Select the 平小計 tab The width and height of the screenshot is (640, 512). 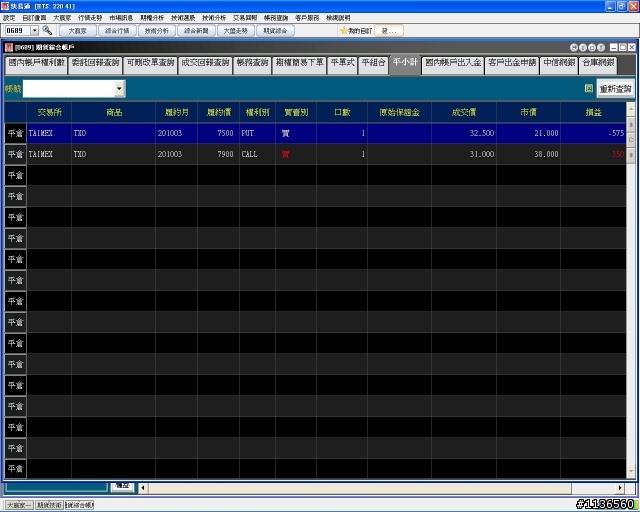(405, 64)
